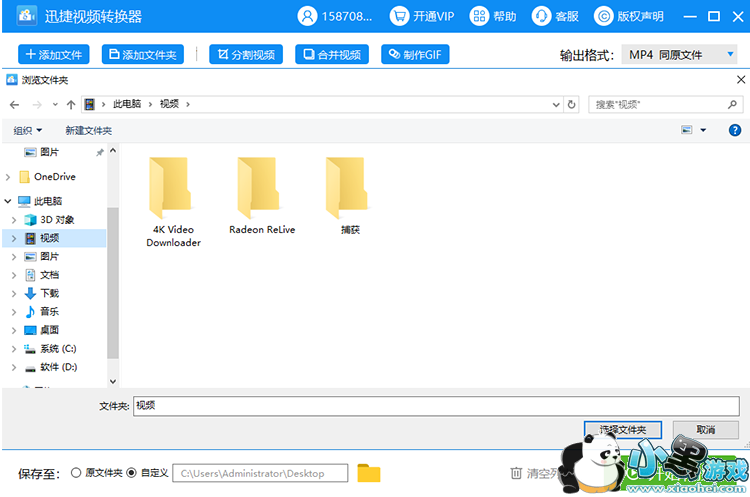This screenshot has height=497, width=750.
Task: Select the Radeon ReLive folder
Action: 262,196
